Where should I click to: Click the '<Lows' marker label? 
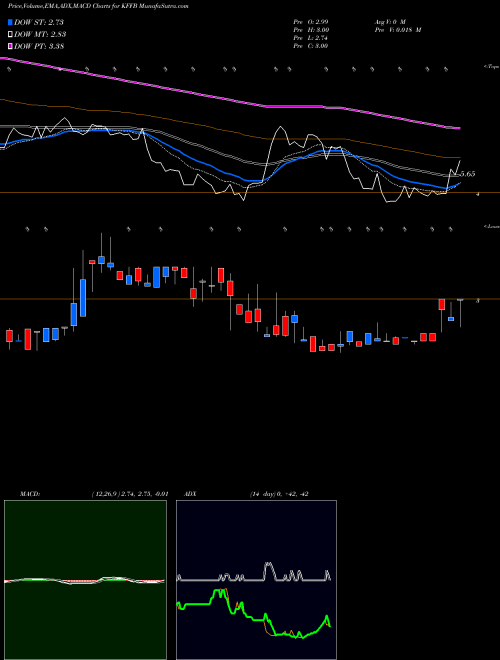point(491,226)
